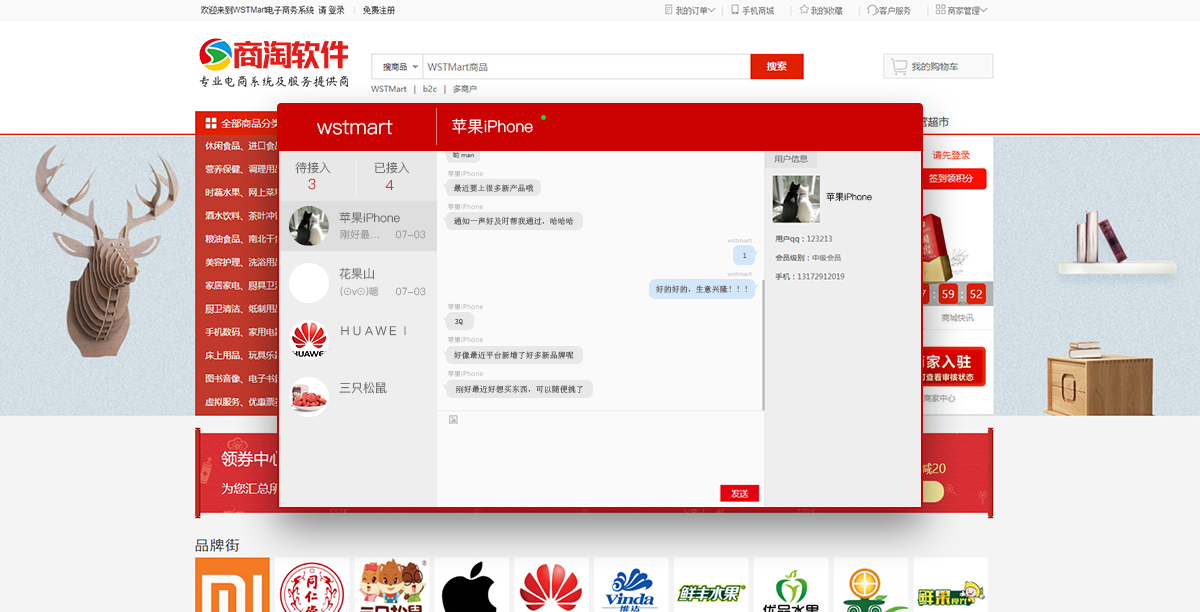Screen dimensions: 1200x612
Task: Click the 免费注册 link
Action: (378, 10)
